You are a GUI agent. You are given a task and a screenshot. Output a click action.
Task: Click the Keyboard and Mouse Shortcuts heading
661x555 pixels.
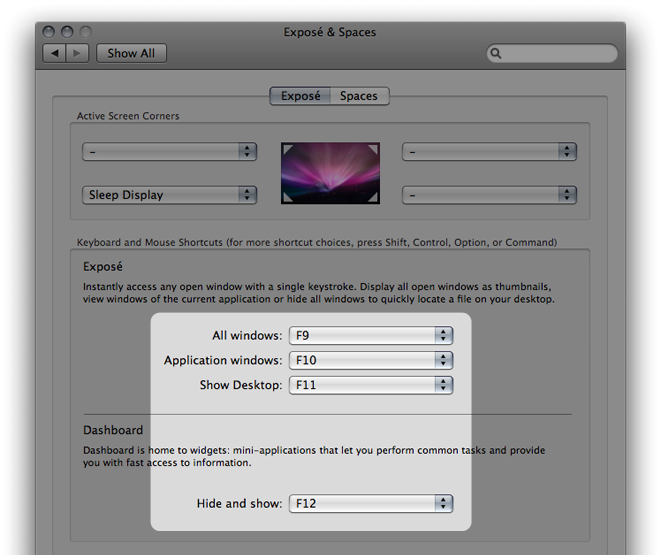tap(317, 242)
